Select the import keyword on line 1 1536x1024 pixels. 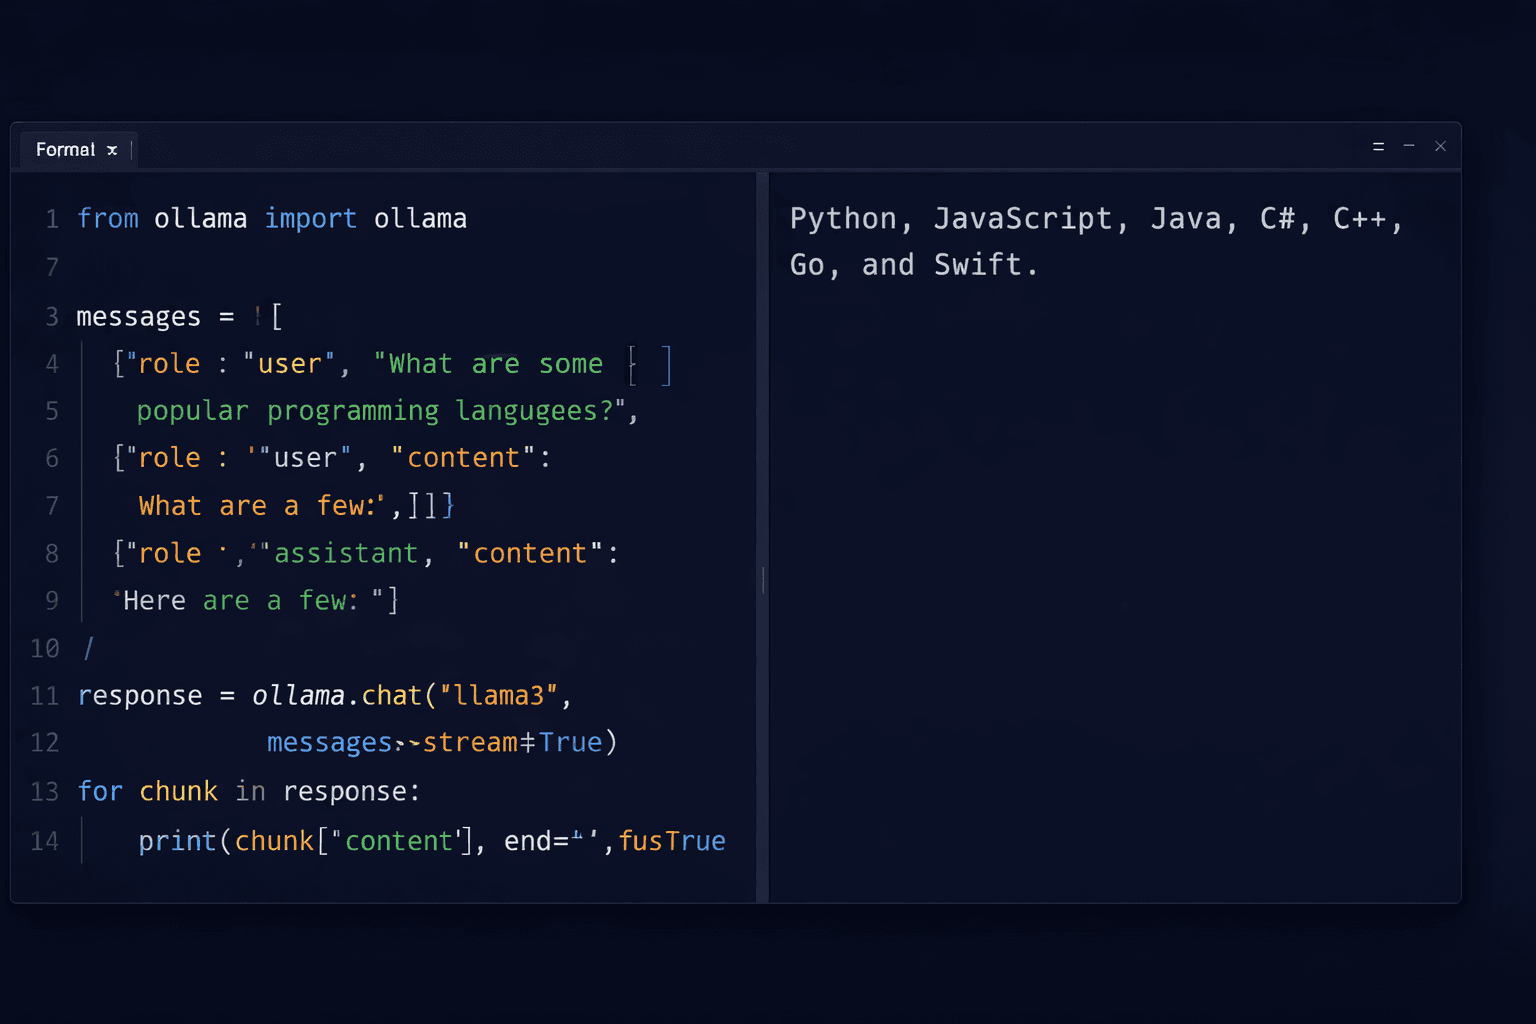[x=311, y=218]
